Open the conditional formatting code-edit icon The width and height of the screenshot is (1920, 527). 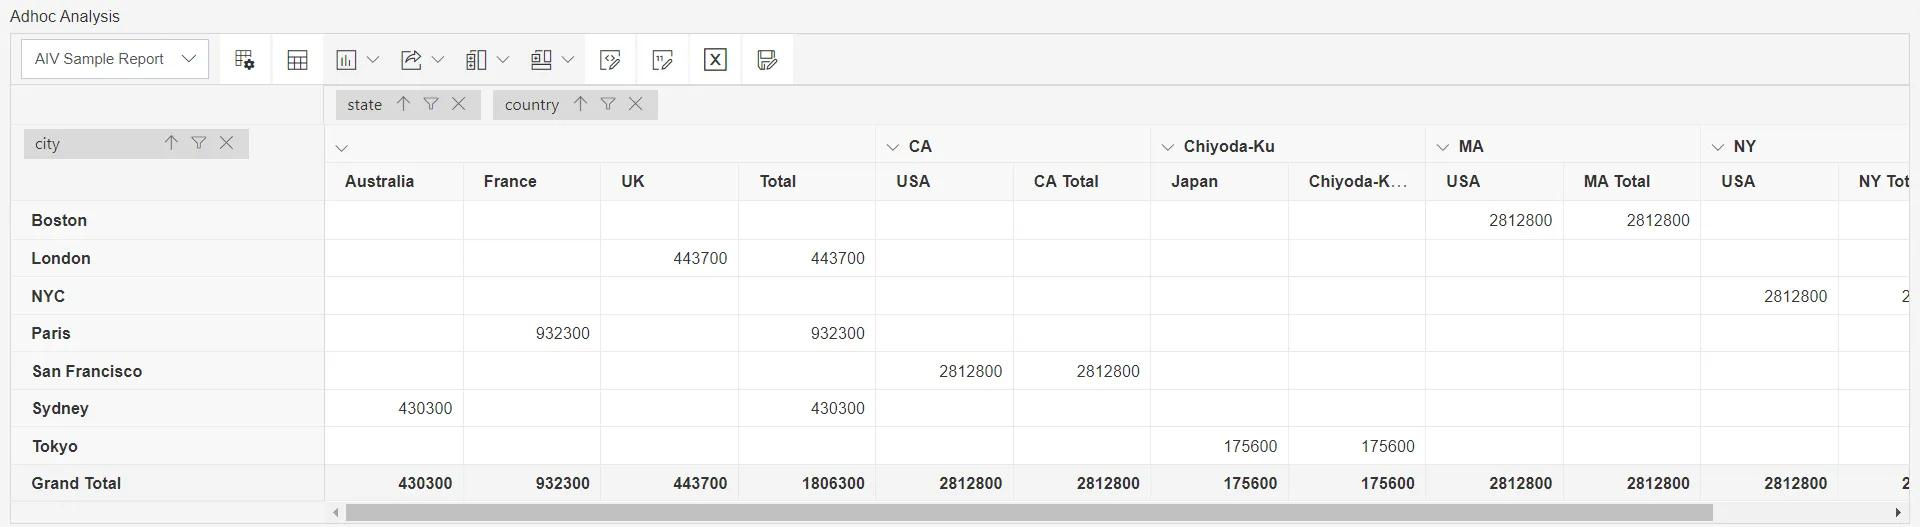(x=610, y=60)
